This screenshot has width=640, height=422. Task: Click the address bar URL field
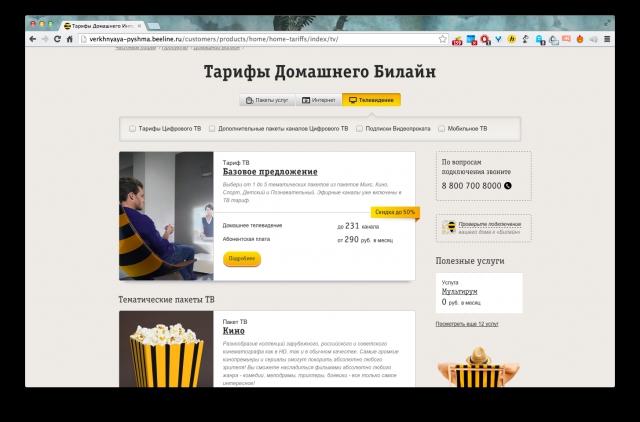click(x=261, y=39)
